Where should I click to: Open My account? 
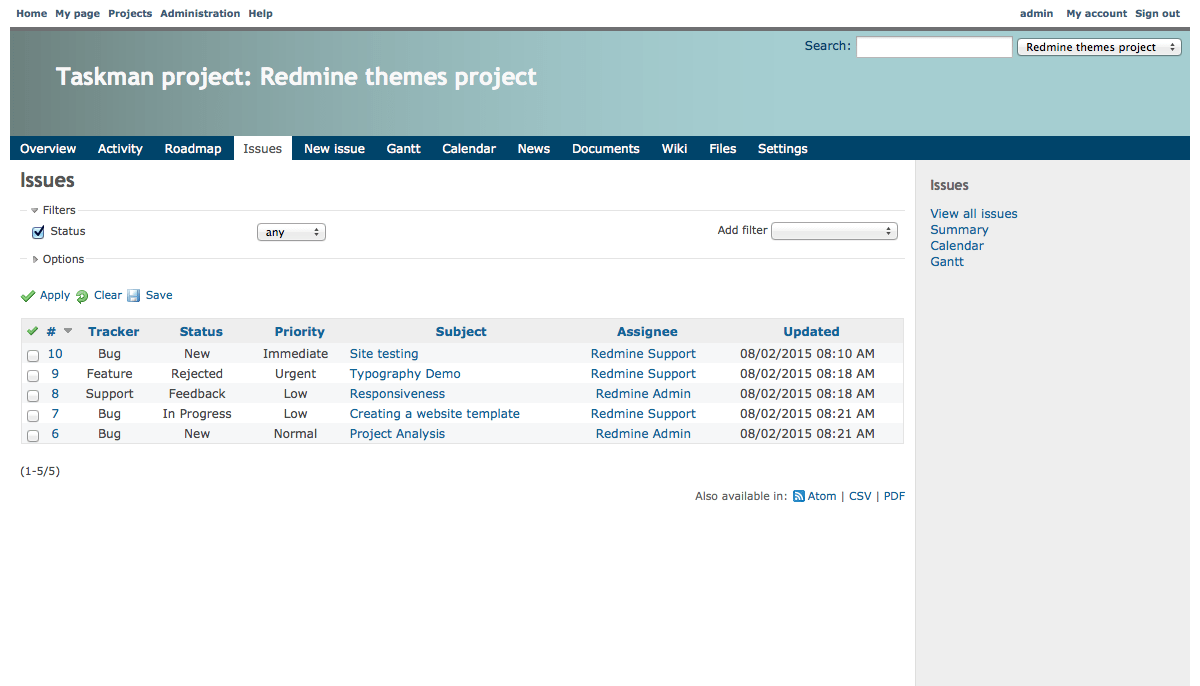(1096, 13)
